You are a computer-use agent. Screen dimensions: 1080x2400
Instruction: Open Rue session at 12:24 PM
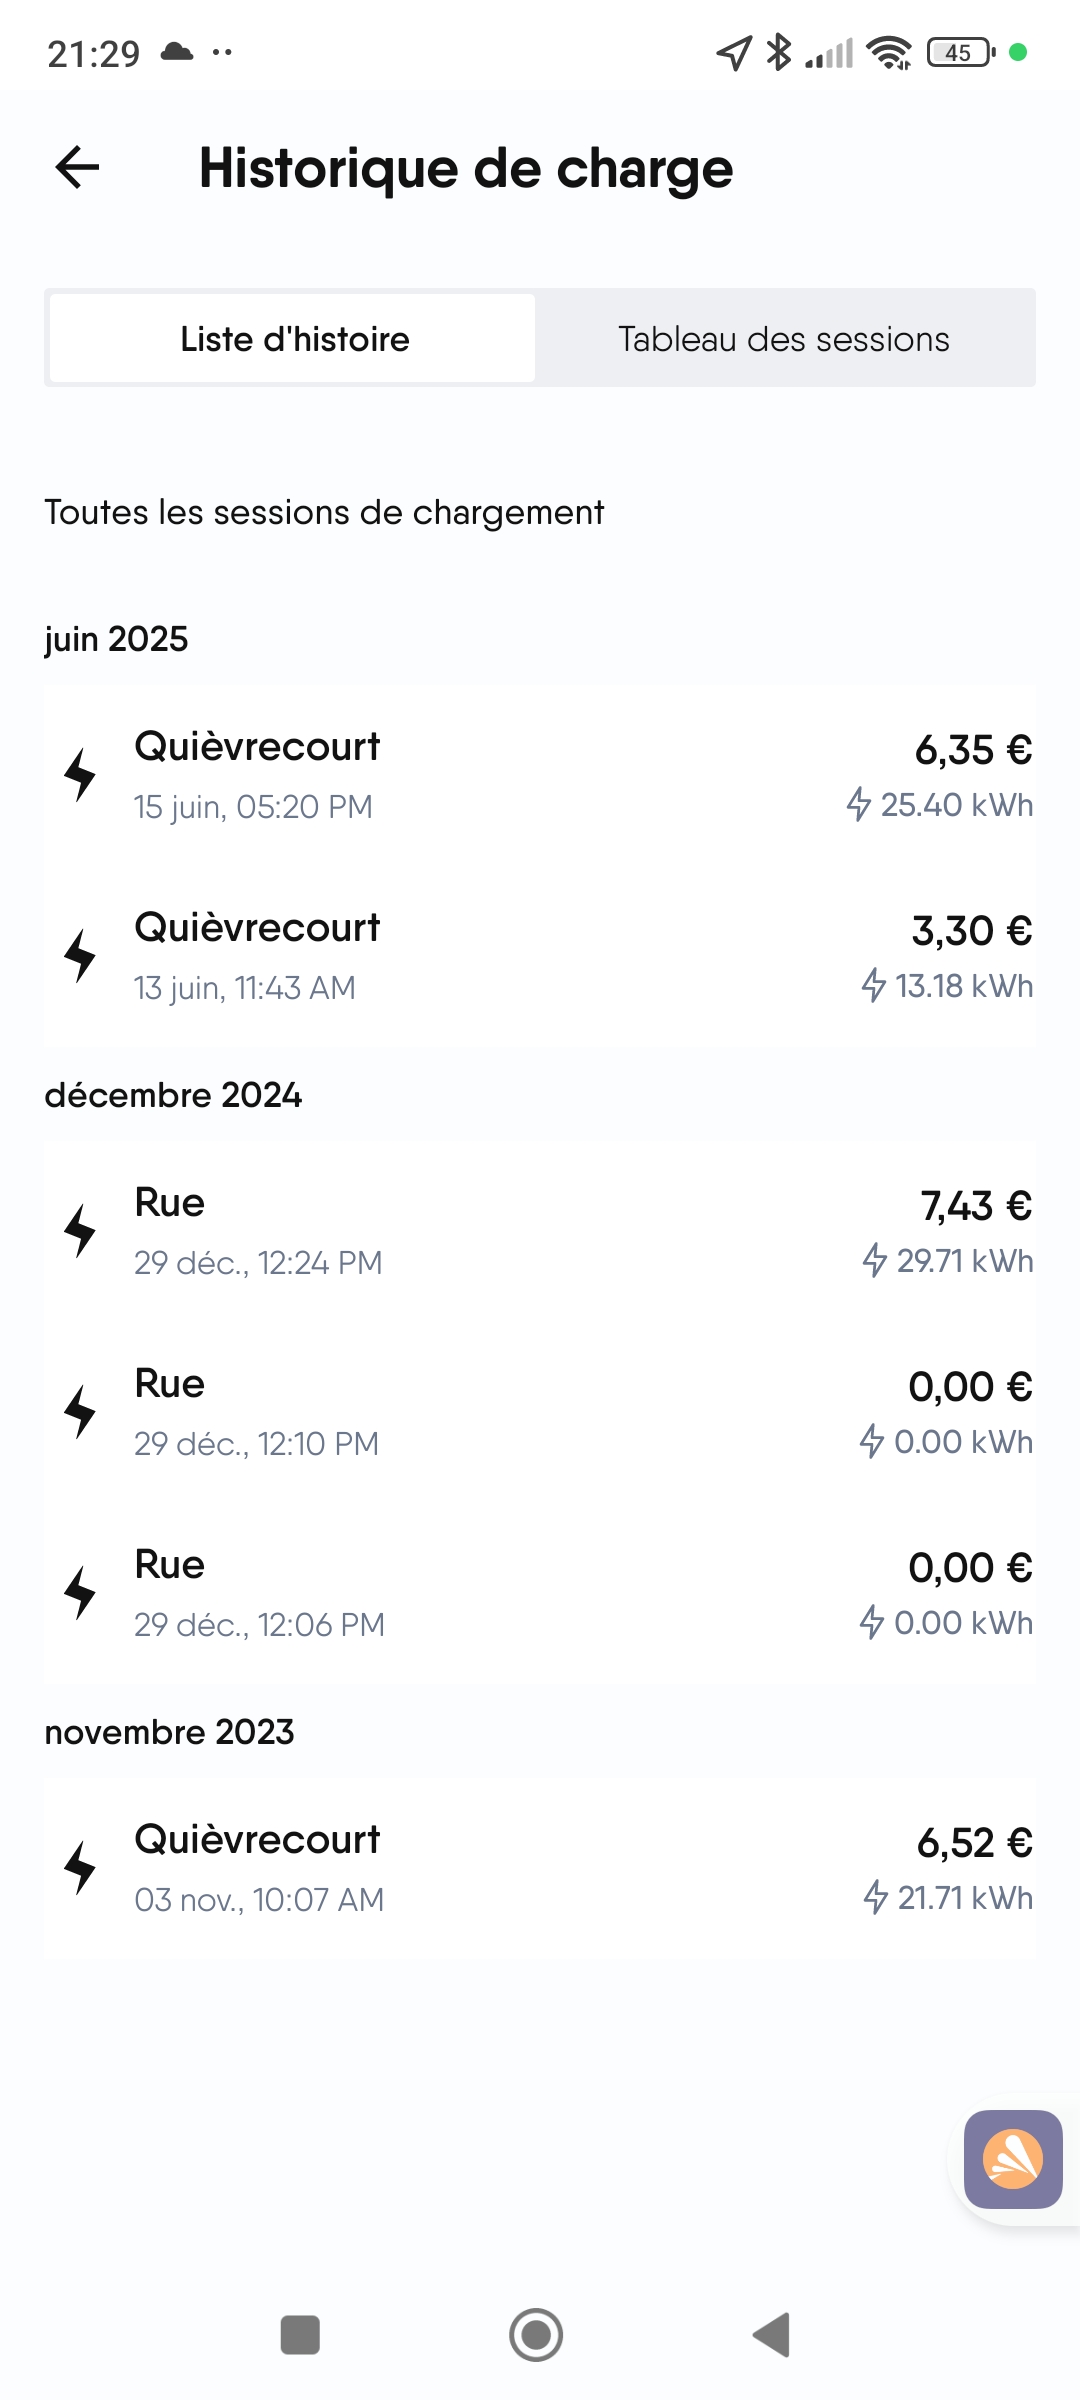click(x=540, y=1231)
